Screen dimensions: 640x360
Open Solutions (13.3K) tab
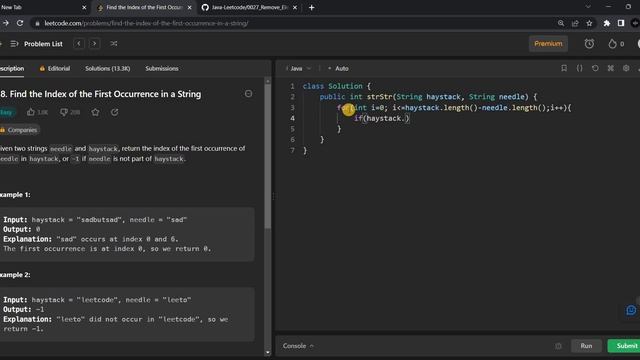click(x=108, y=69)
